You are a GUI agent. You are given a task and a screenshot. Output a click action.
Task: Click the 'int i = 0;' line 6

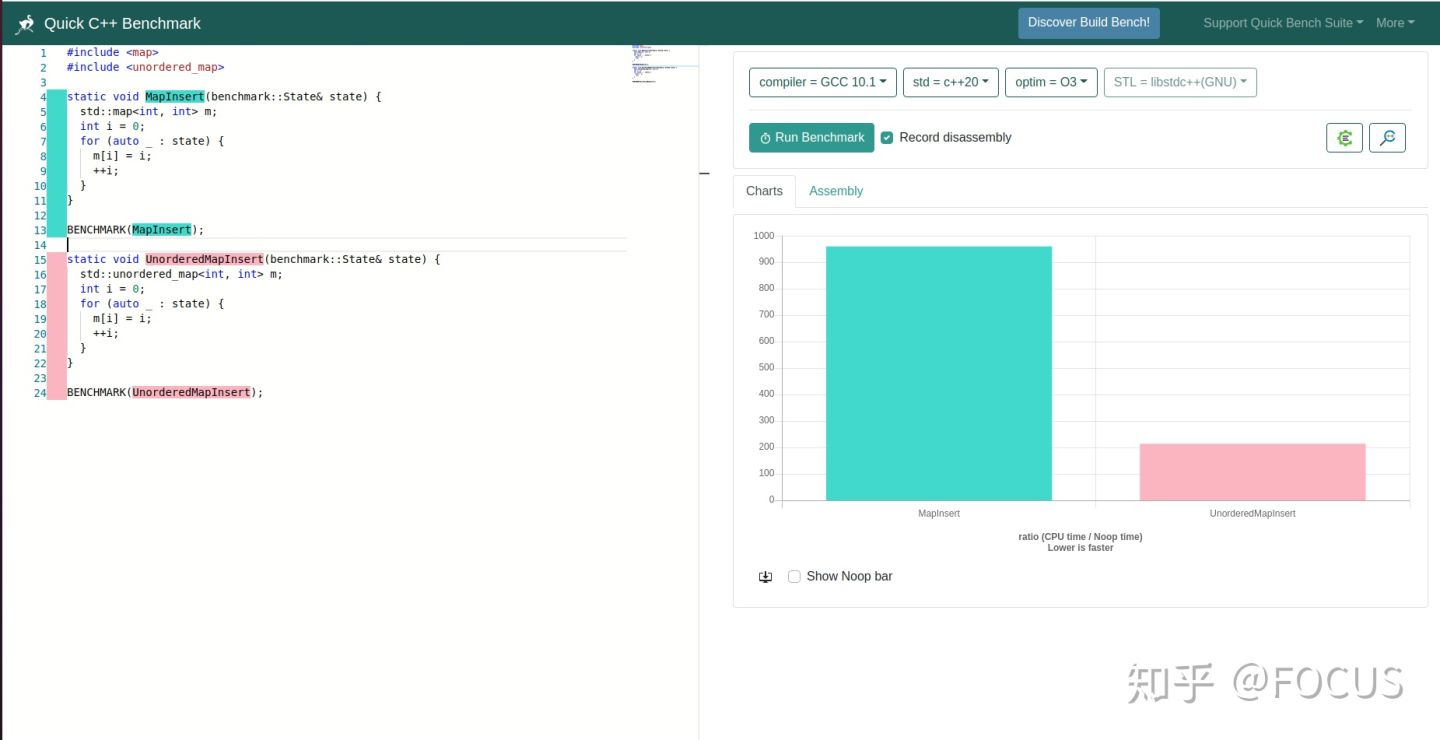point(113,127)
